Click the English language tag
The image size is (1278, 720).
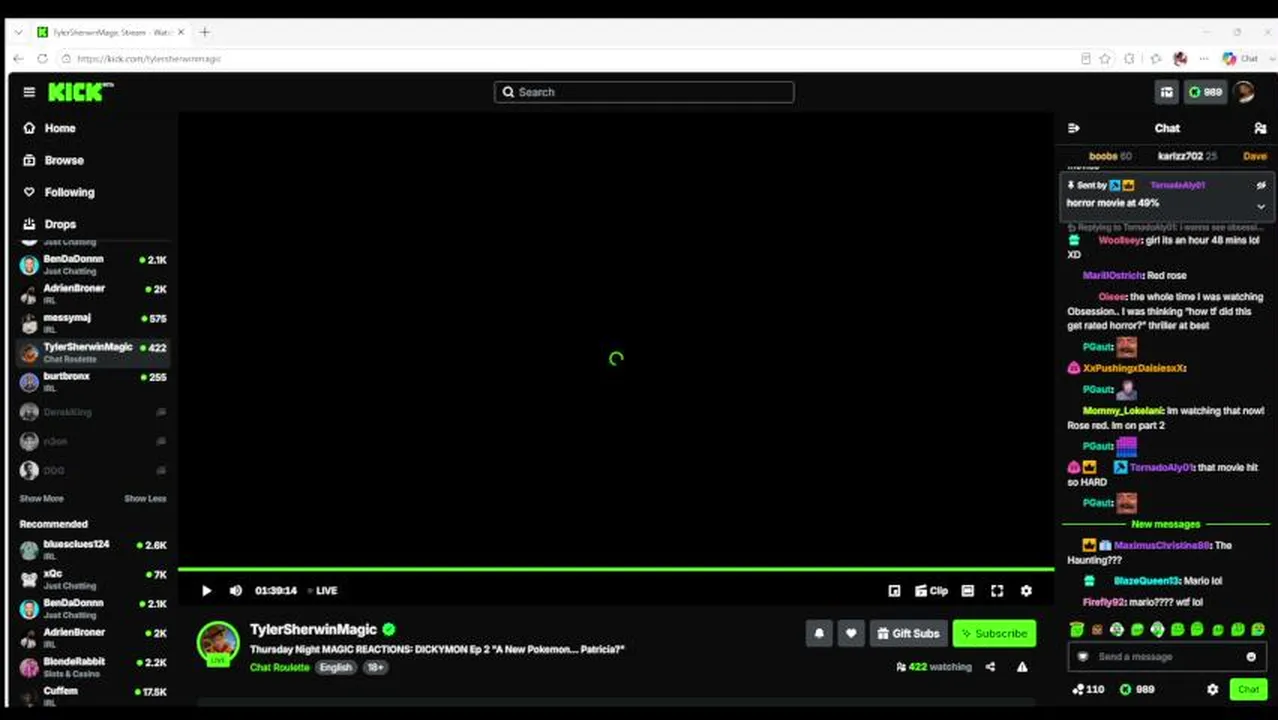pos(335,667)
